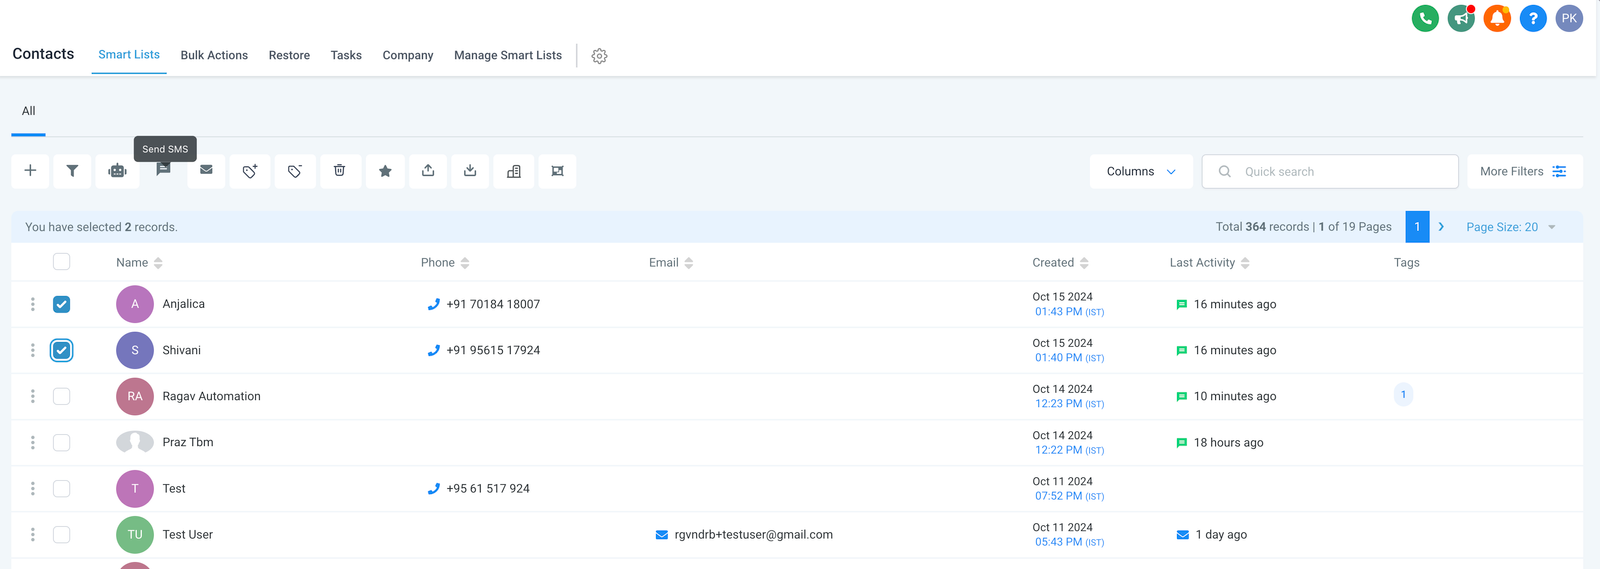
Task: Click the star review icon
Action: pos(385,171)
